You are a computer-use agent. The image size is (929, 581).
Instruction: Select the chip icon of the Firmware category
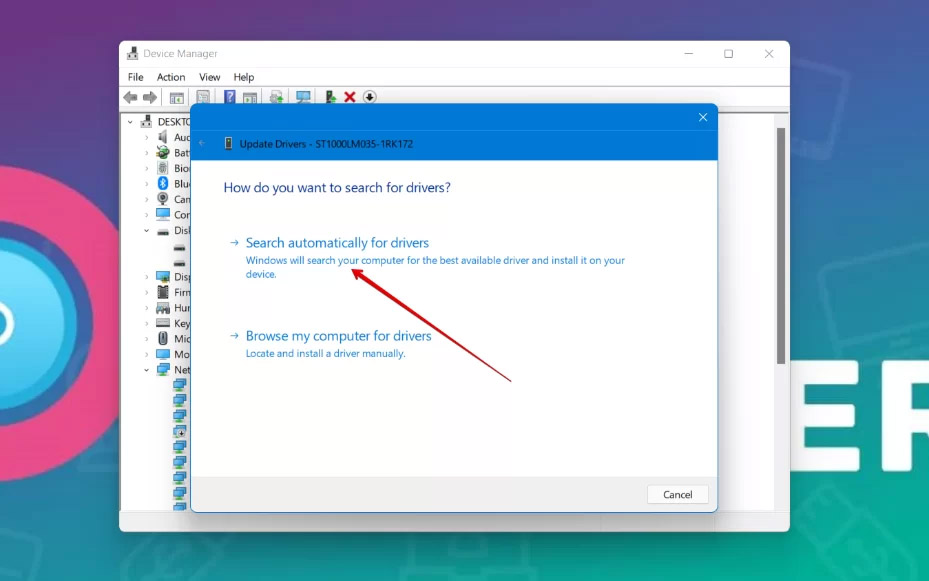[163, 292]
